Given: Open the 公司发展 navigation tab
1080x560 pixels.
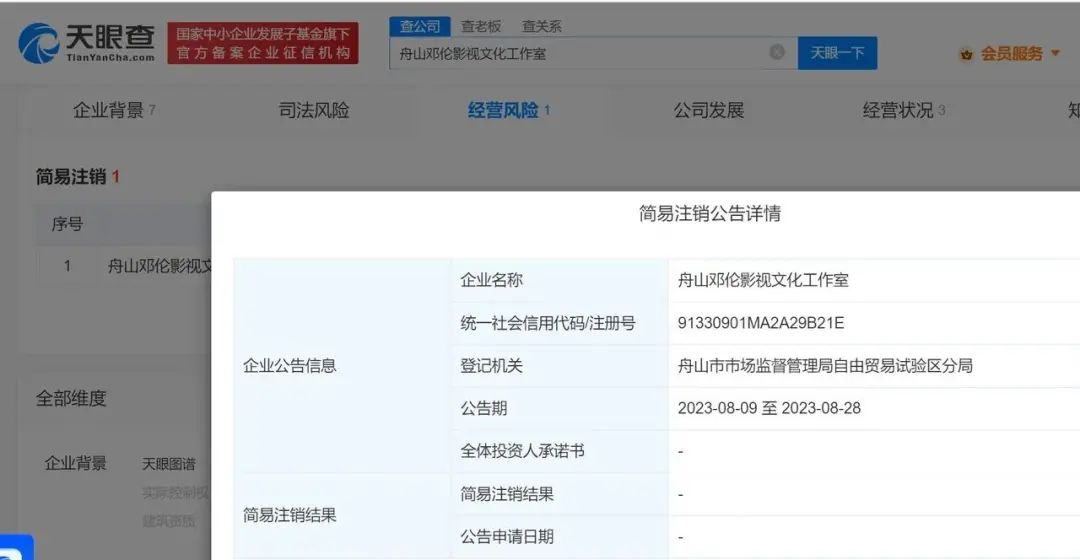Looking at the screenshot, I should click(709, 110).
